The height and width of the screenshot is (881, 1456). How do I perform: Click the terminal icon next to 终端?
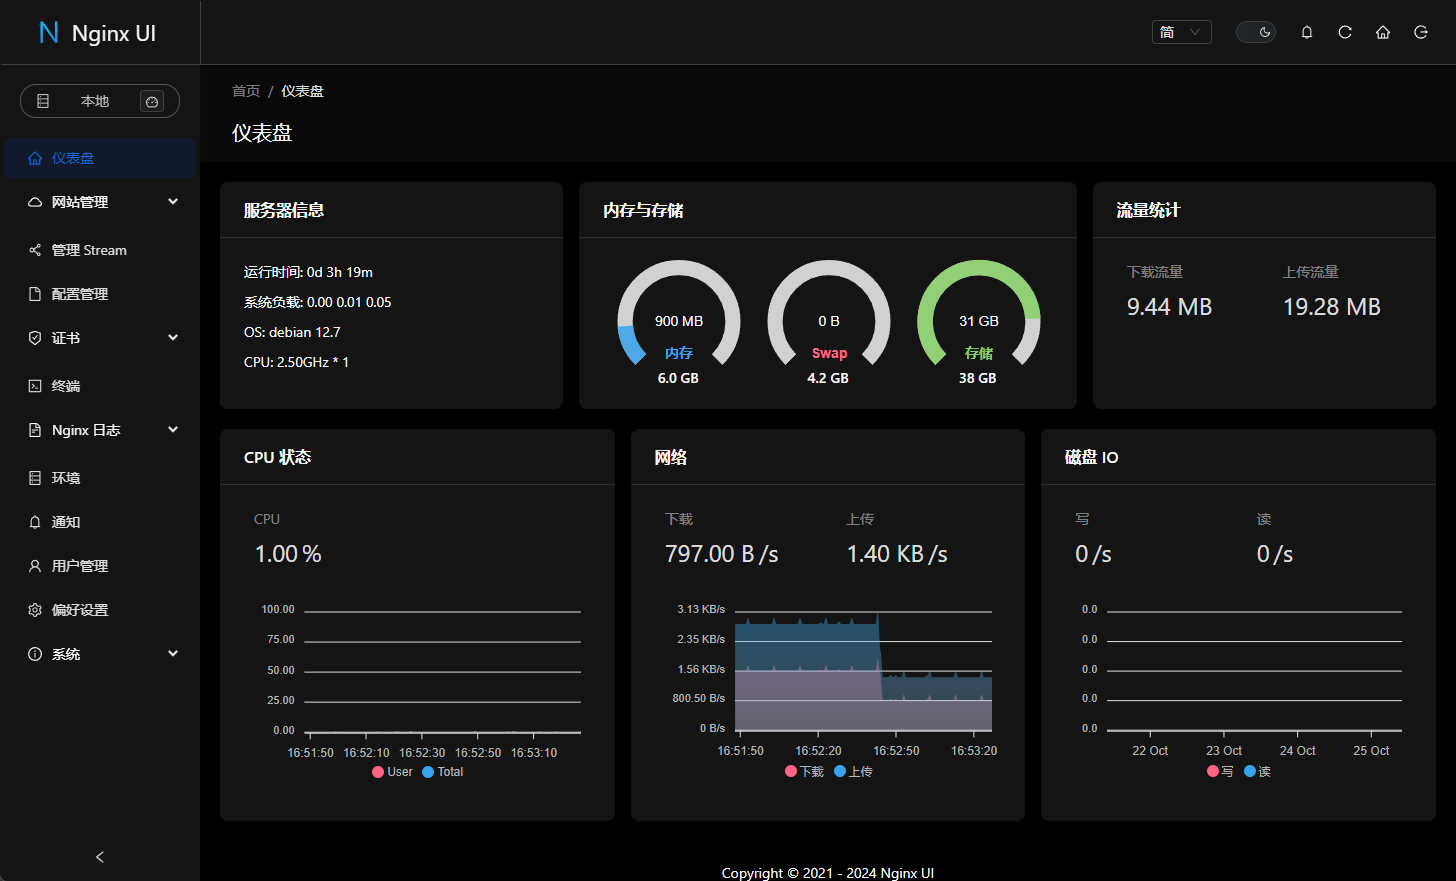click(x=35, y=386)
